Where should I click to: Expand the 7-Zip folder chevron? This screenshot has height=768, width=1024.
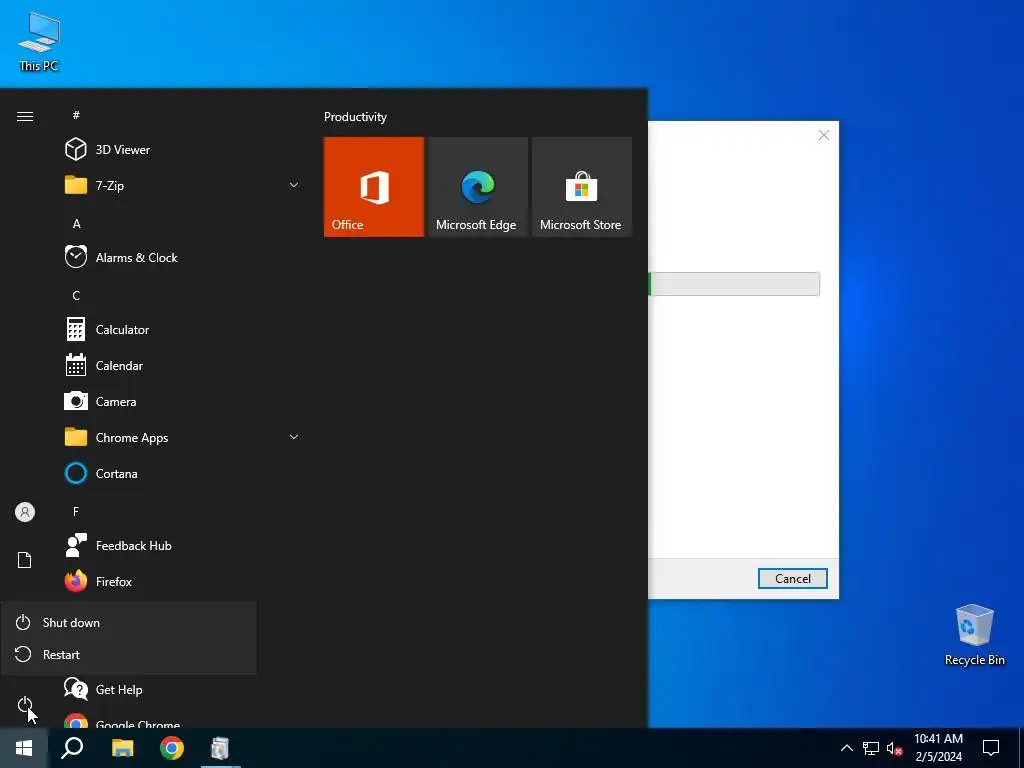294,185
